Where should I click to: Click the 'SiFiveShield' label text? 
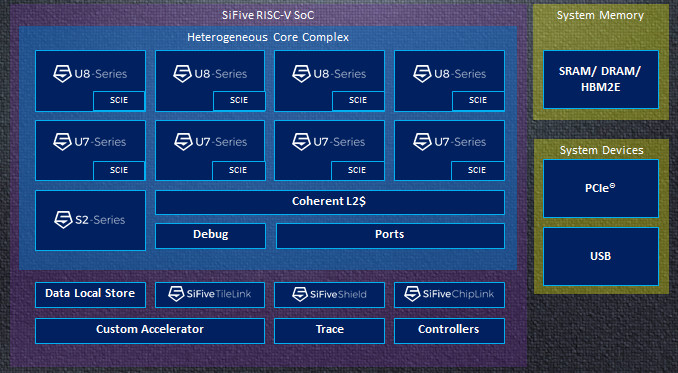[x=338, y=294]
